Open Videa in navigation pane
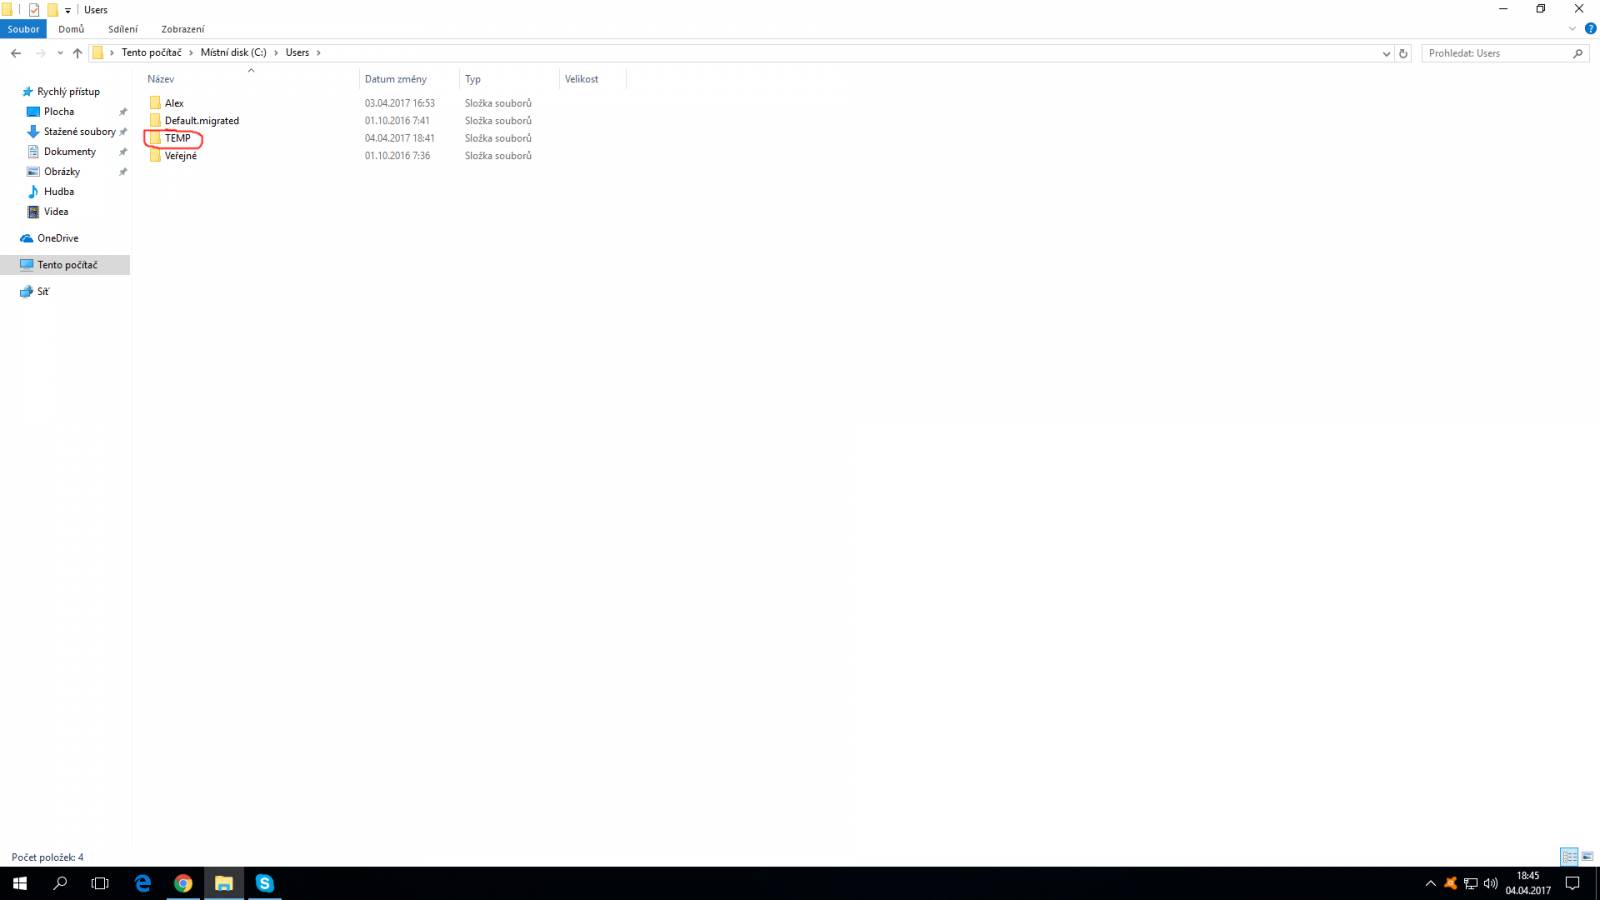Image resolution: width=1600 pixels, height=900 pixels. (x=56, y=211)
